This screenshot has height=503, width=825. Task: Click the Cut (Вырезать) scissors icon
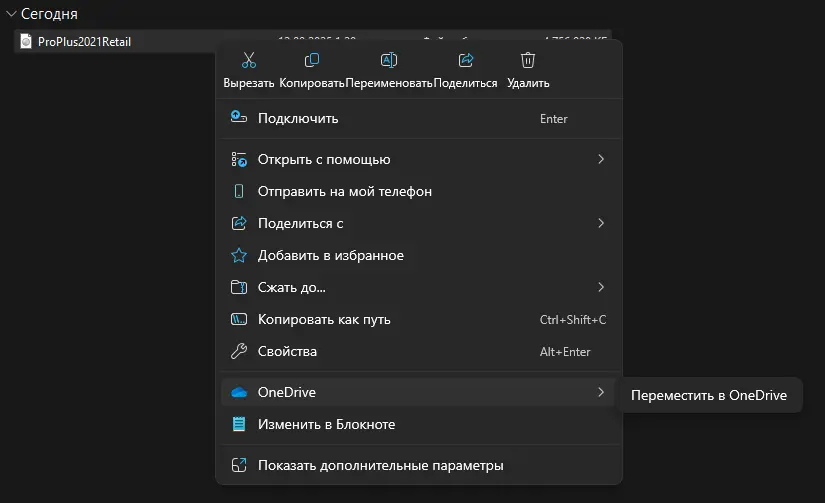(249, 61)
